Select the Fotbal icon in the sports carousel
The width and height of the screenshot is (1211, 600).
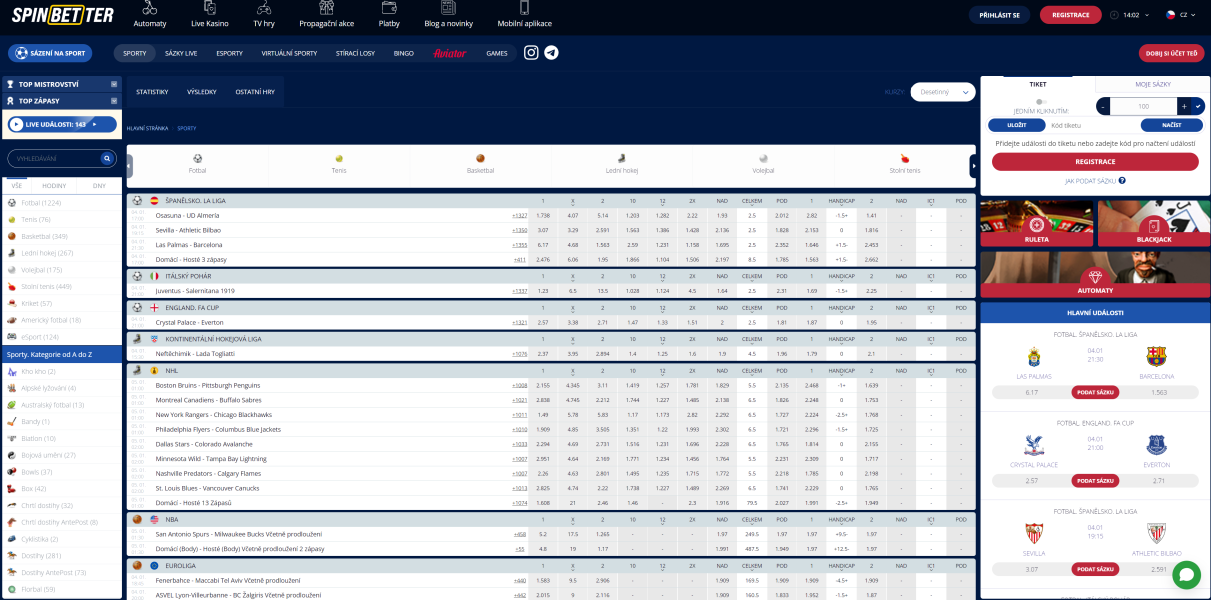(x=197, y=164)
